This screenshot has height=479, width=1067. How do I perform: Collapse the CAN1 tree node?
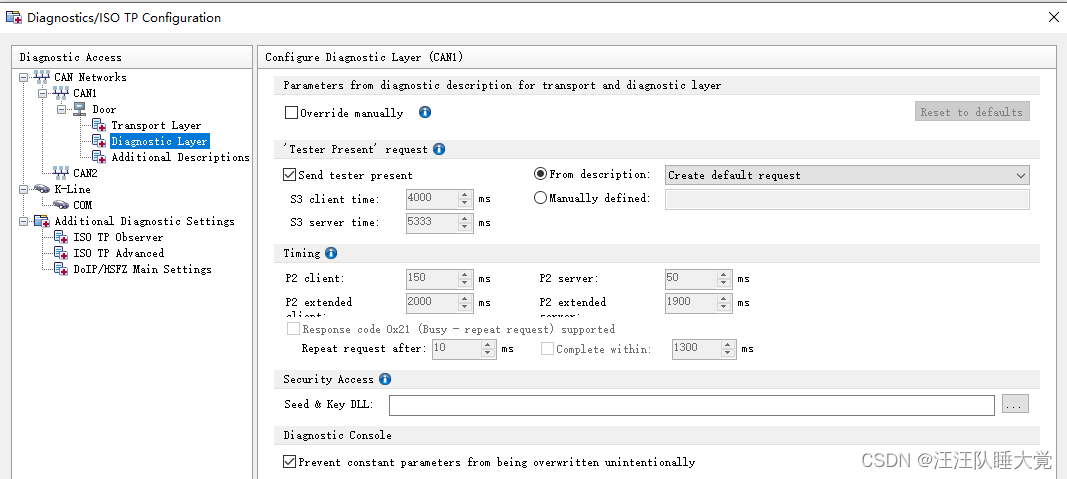point(43,93)
